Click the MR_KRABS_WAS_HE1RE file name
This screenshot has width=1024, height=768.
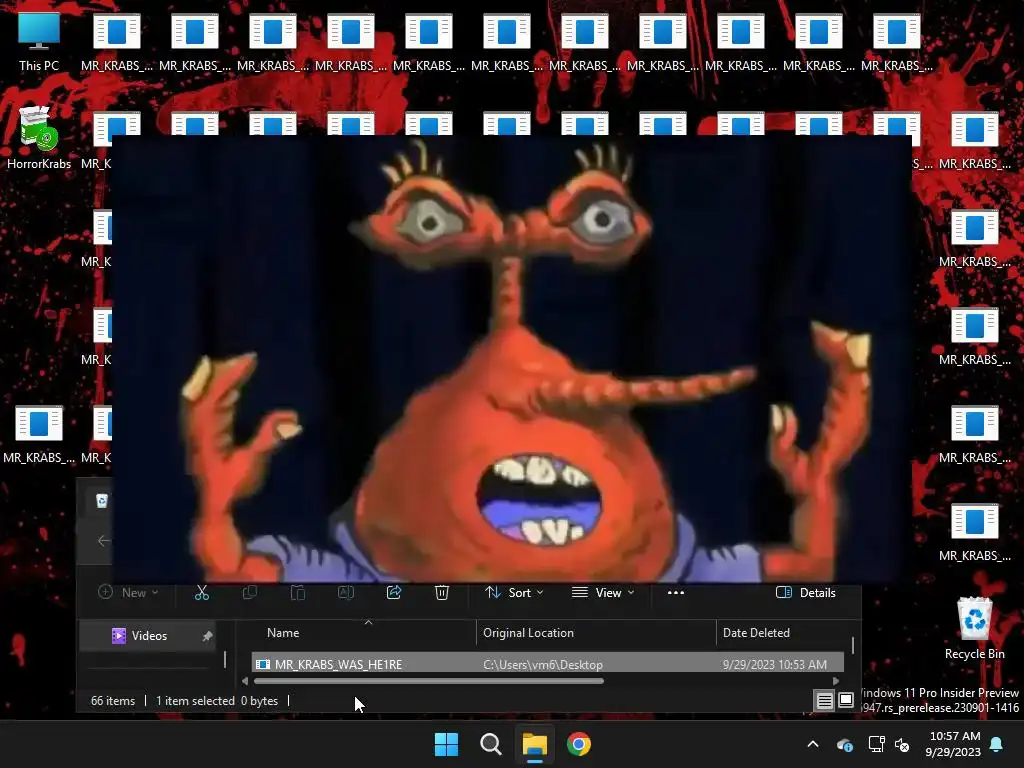point(338,664)
